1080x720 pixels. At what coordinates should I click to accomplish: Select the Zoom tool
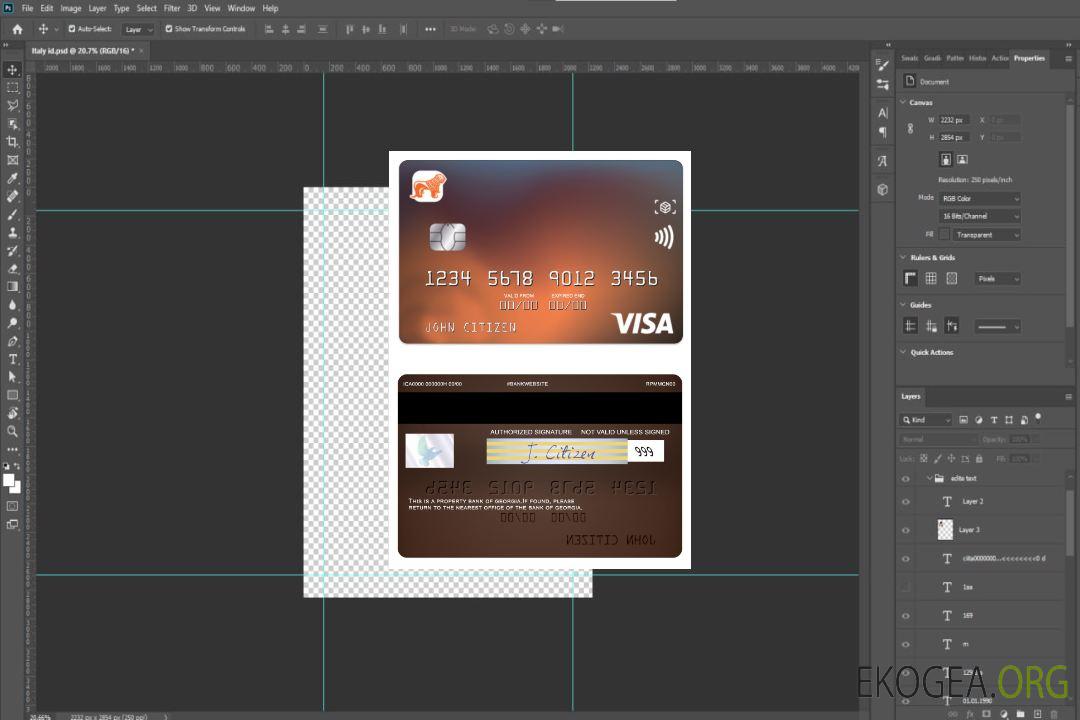[12, 431]
